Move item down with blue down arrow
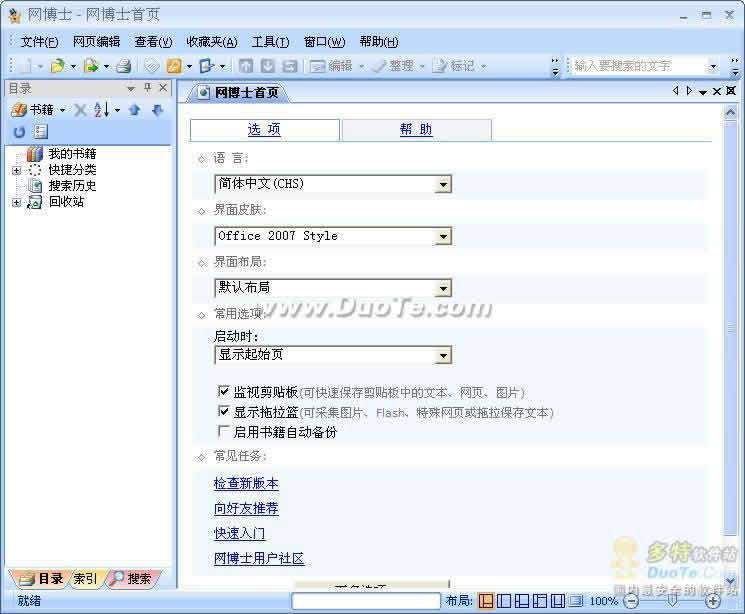 tap(157, 110)
